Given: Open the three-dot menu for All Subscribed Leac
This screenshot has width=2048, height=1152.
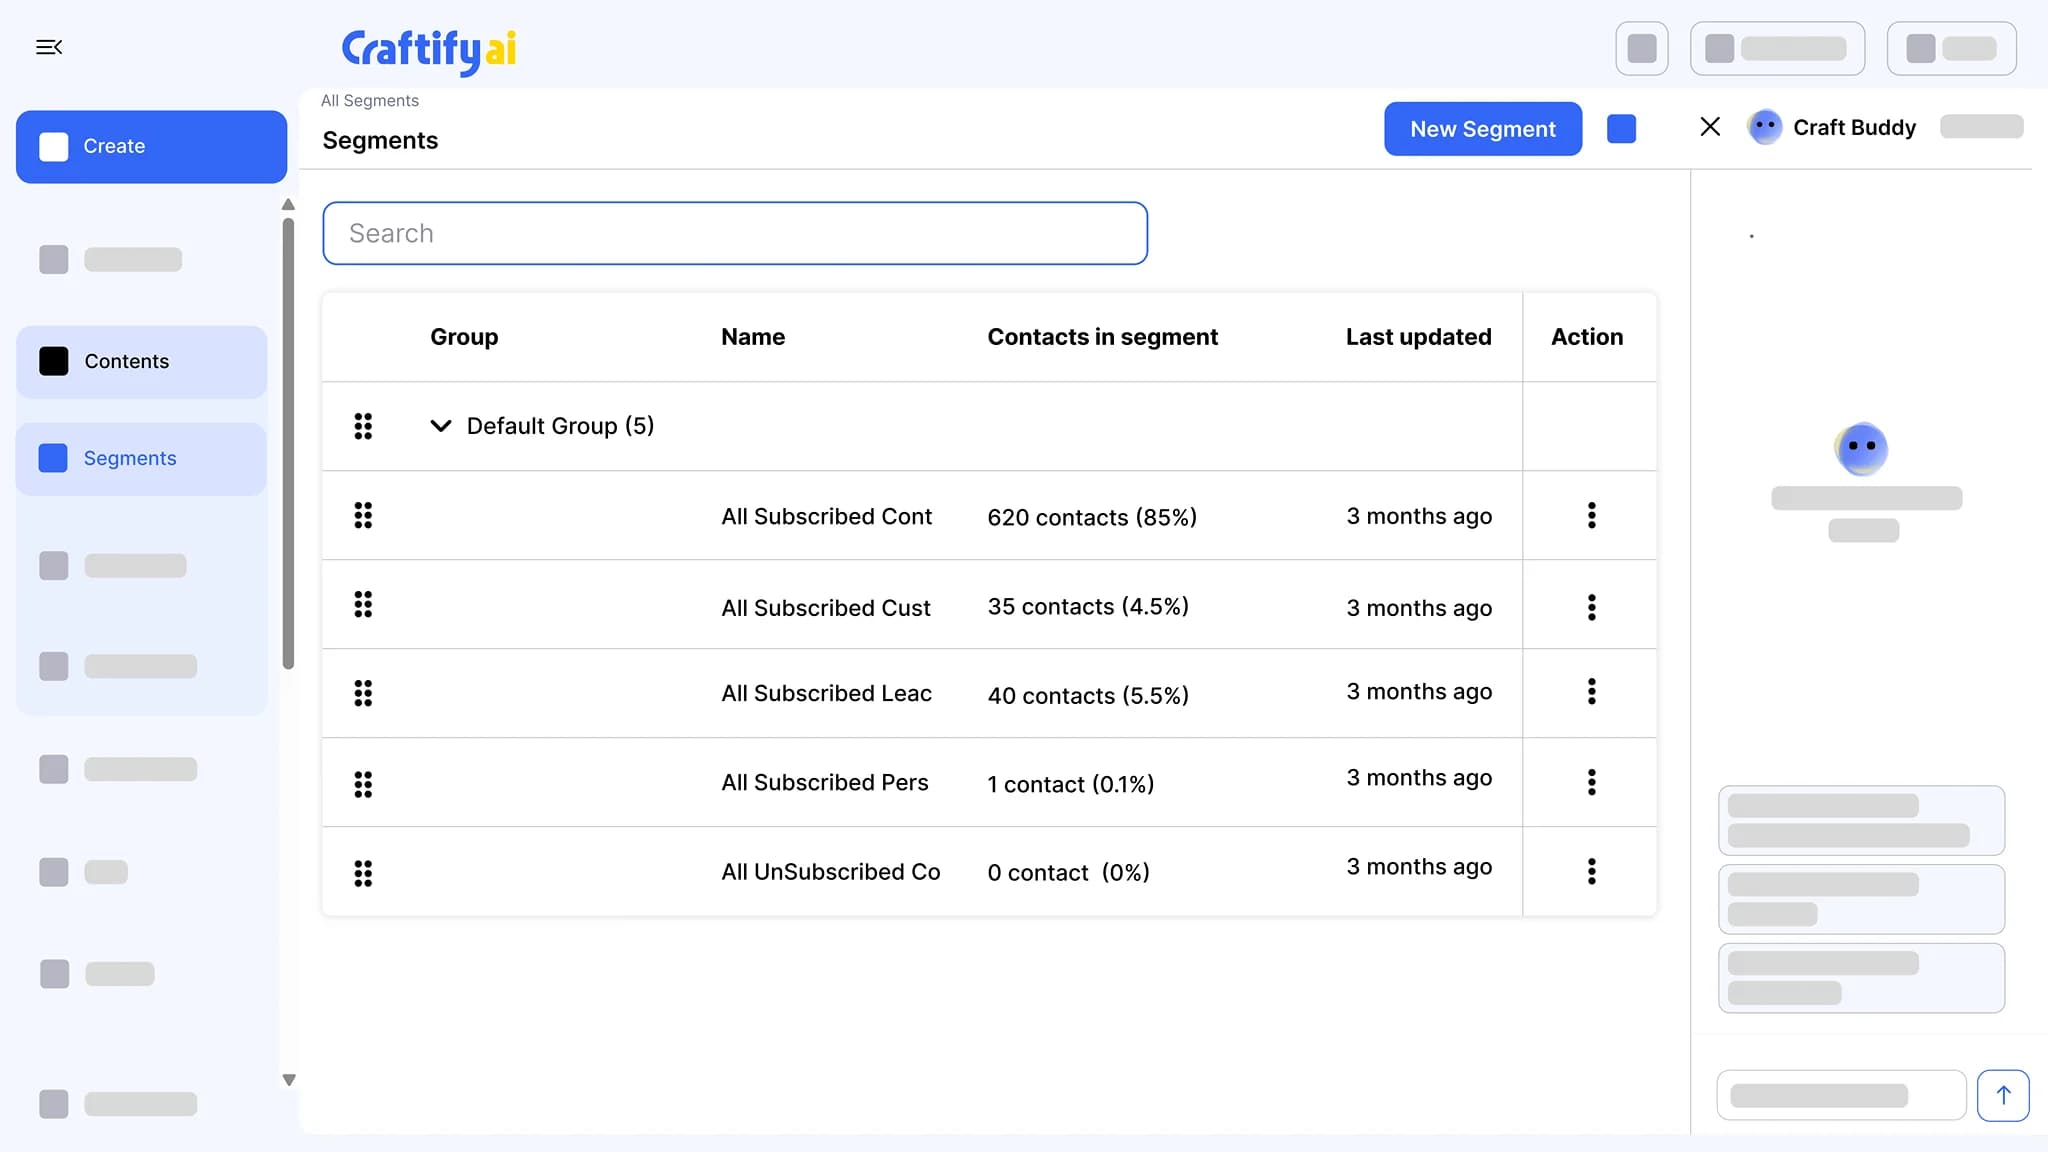Looking at the screenshot, I should coord(1591,692).
